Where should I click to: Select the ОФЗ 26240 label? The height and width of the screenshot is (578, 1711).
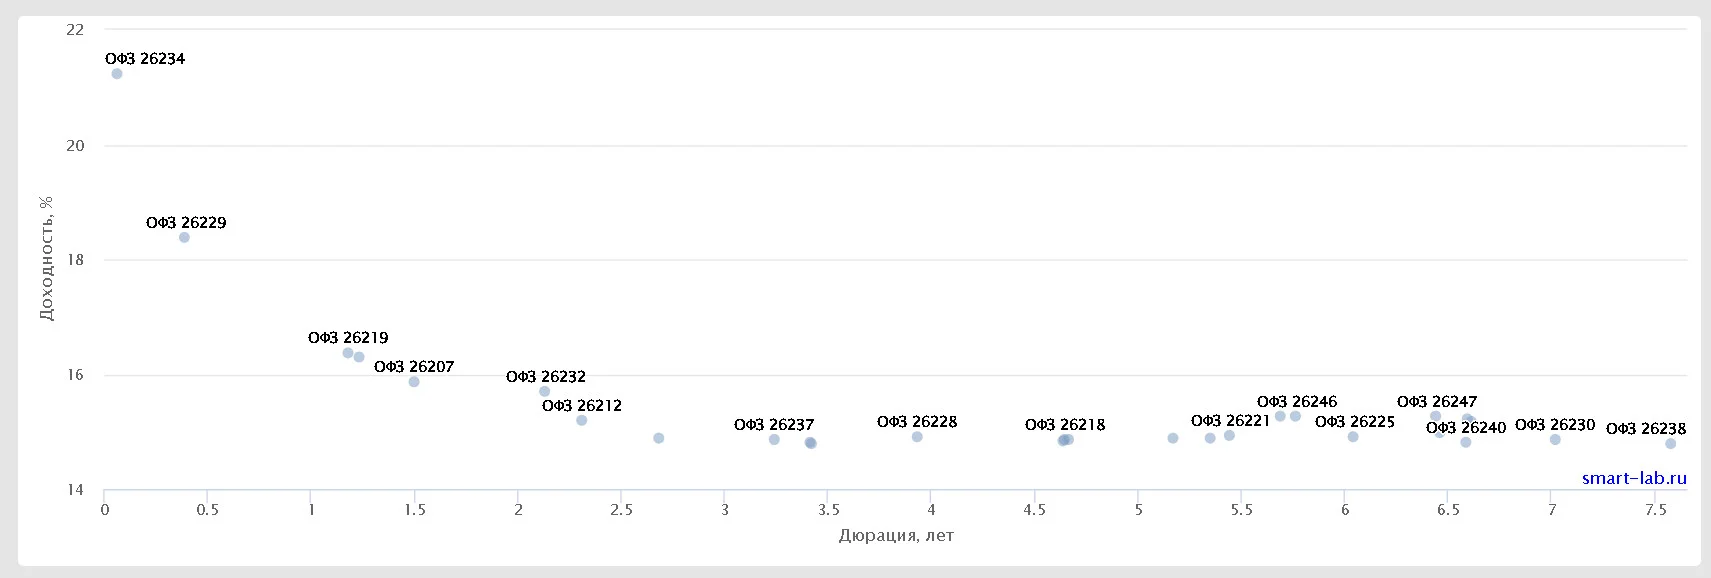coord(1466,428)
